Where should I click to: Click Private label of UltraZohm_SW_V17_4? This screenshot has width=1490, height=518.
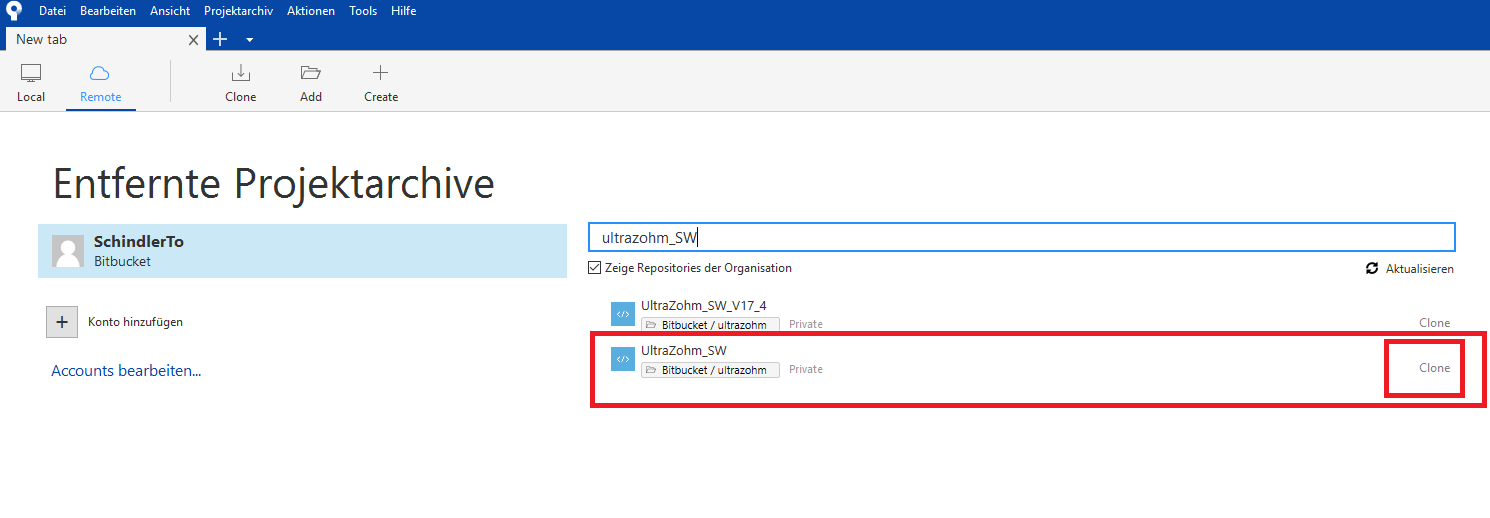[806, 324]
